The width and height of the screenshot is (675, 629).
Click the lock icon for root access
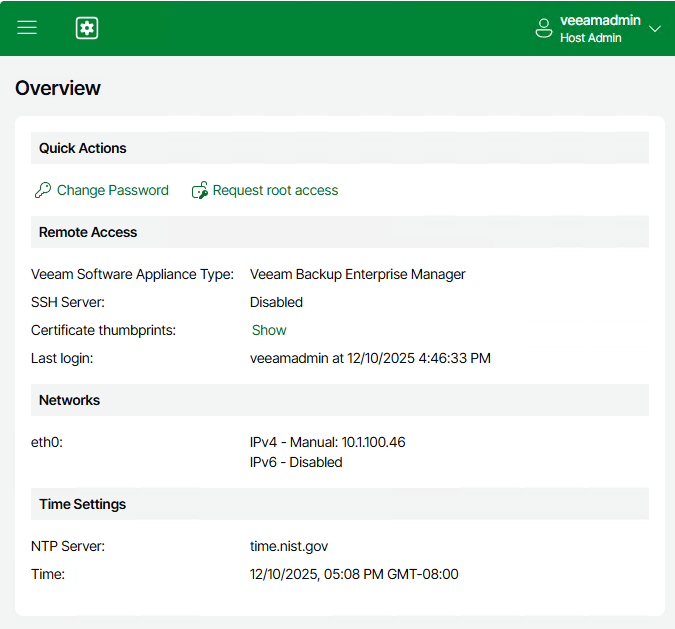(x=200, y=190)
